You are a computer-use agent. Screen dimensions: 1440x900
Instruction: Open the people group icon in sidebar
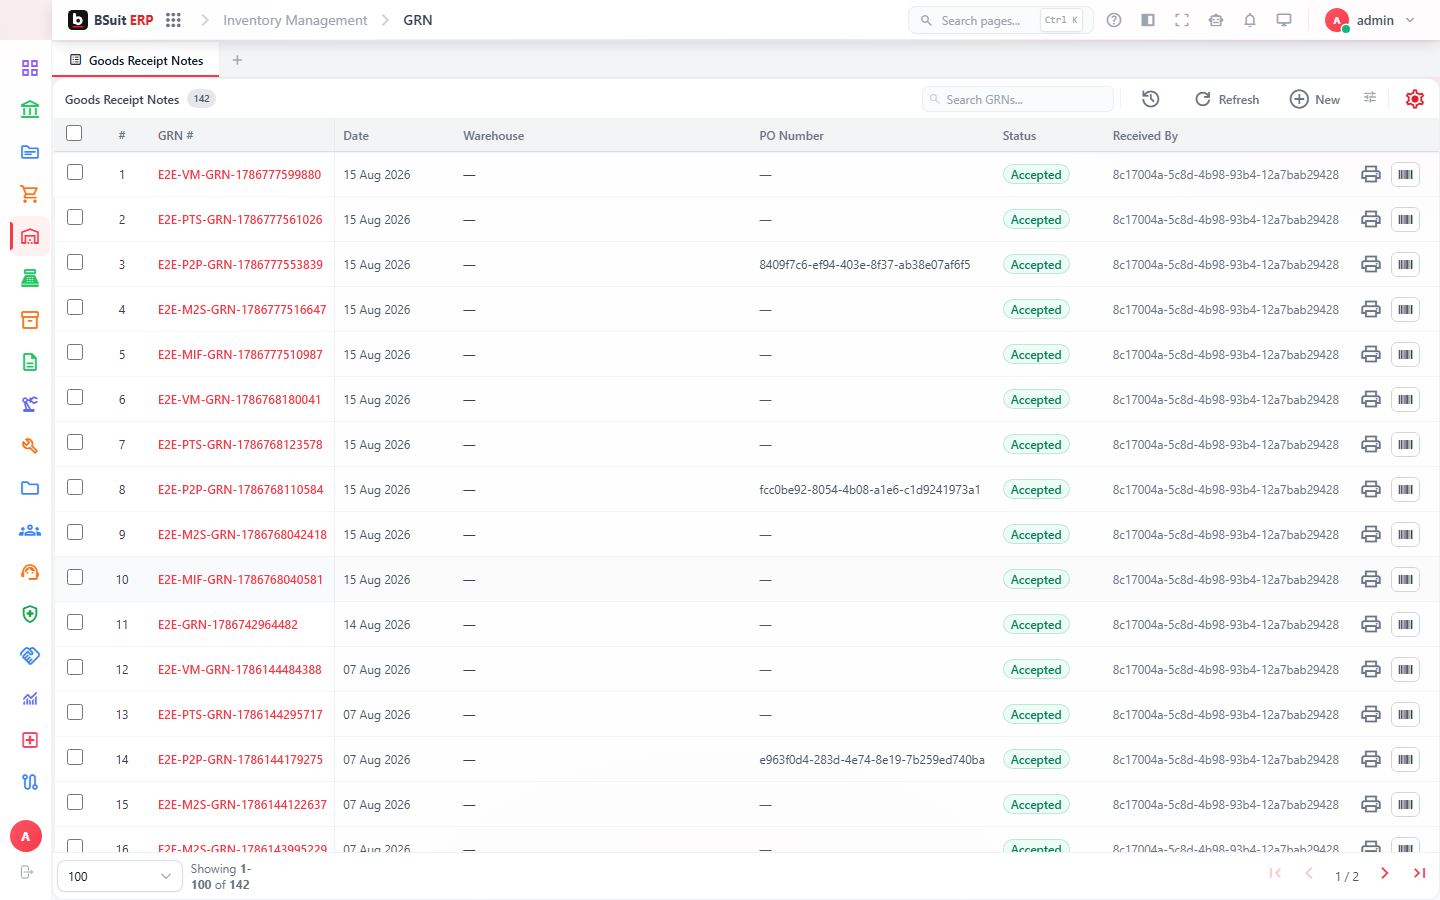click(x=30, y=530)
